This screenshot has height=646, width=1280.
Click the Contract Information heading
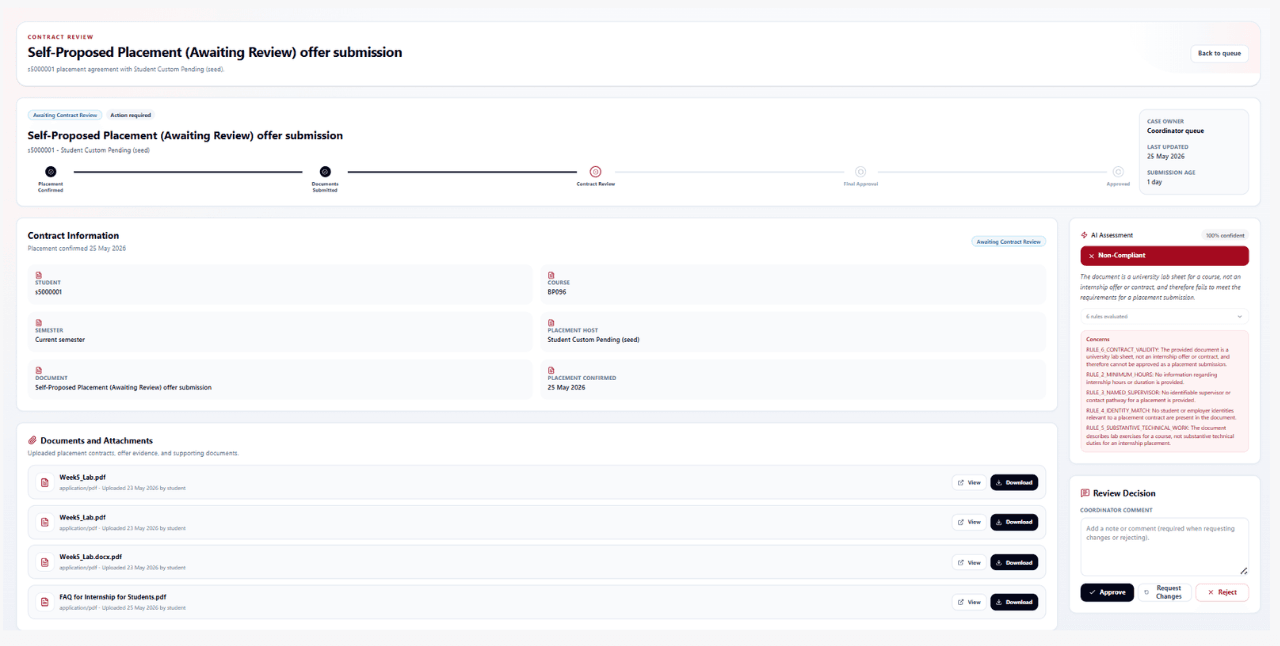tap(73, 236)
